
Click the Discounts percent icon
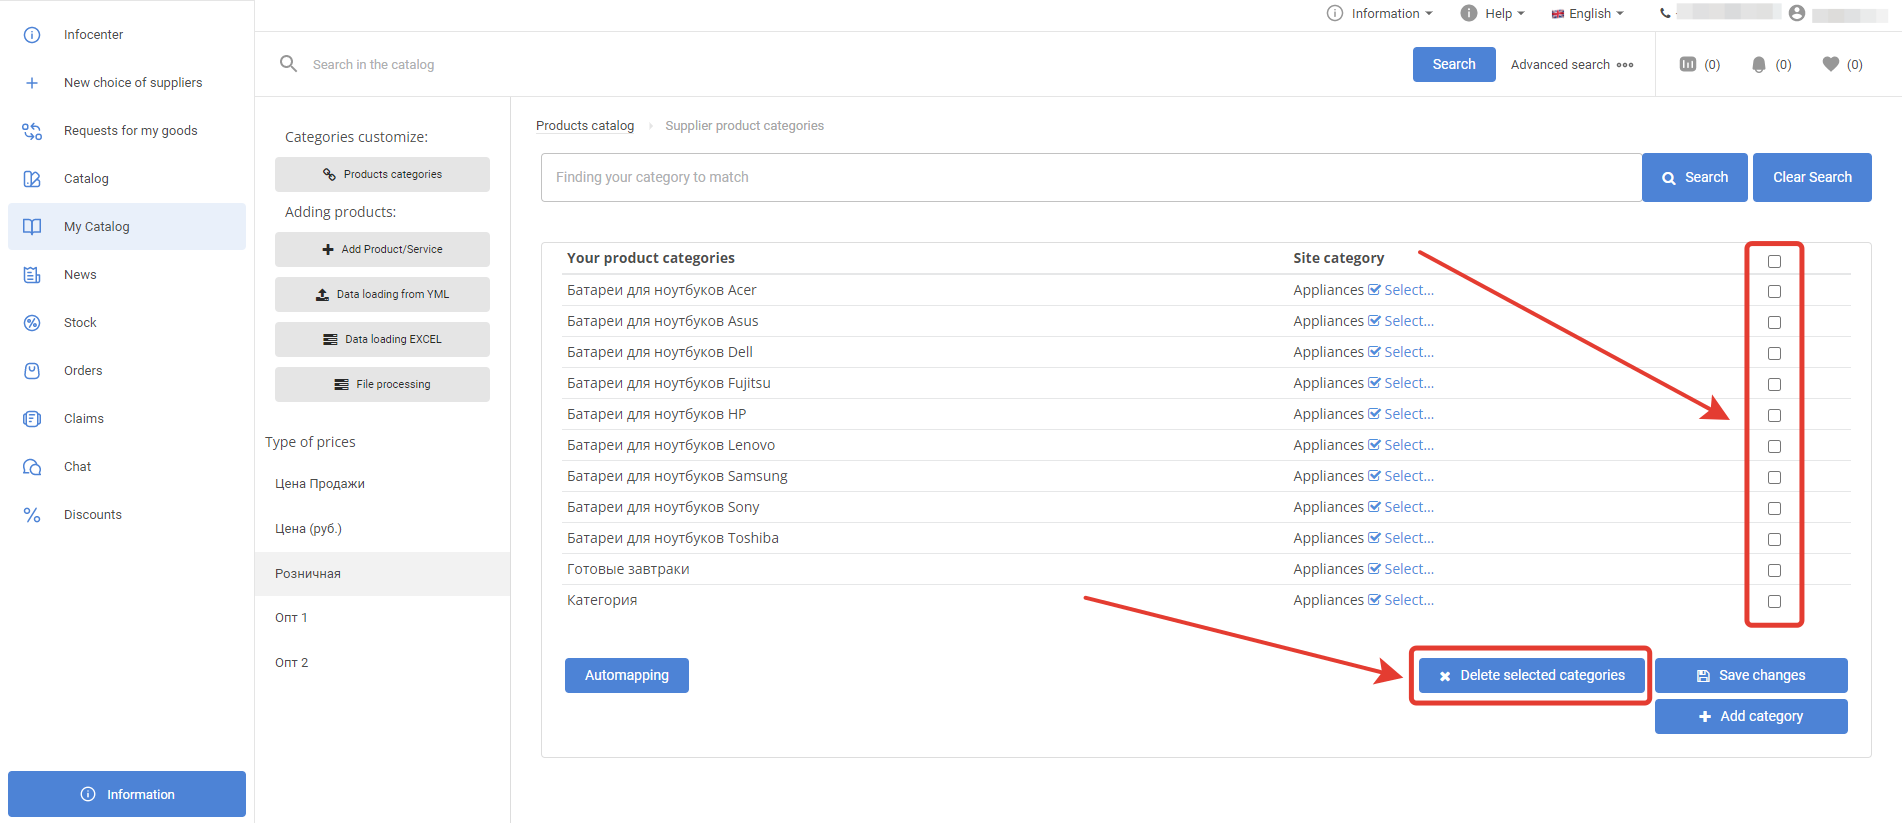coord(32,515)
